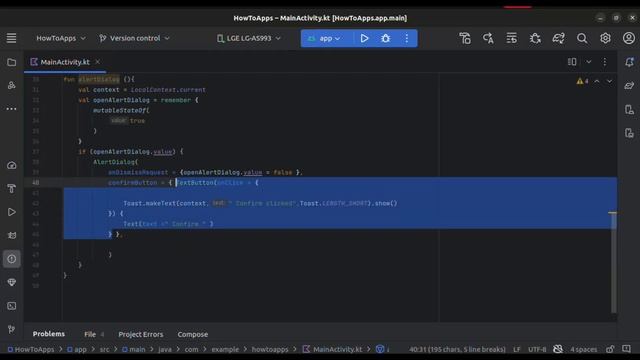640x360 pixels.
Task: Open the Search Everywhere magnifier
Action: [x=582, y=38]
